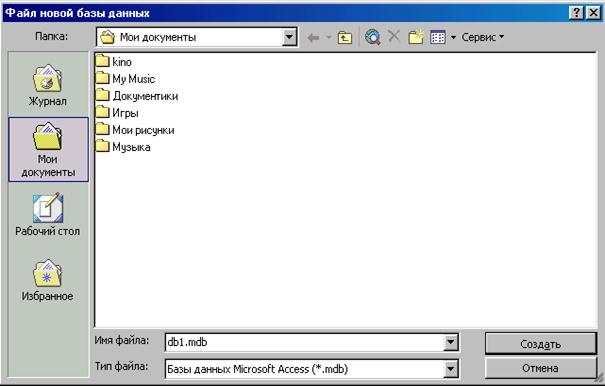Image resolution: width=605 pixels, height=386 pixels.
Task: Click the Search the Web icon
Action: click(373, 37)
